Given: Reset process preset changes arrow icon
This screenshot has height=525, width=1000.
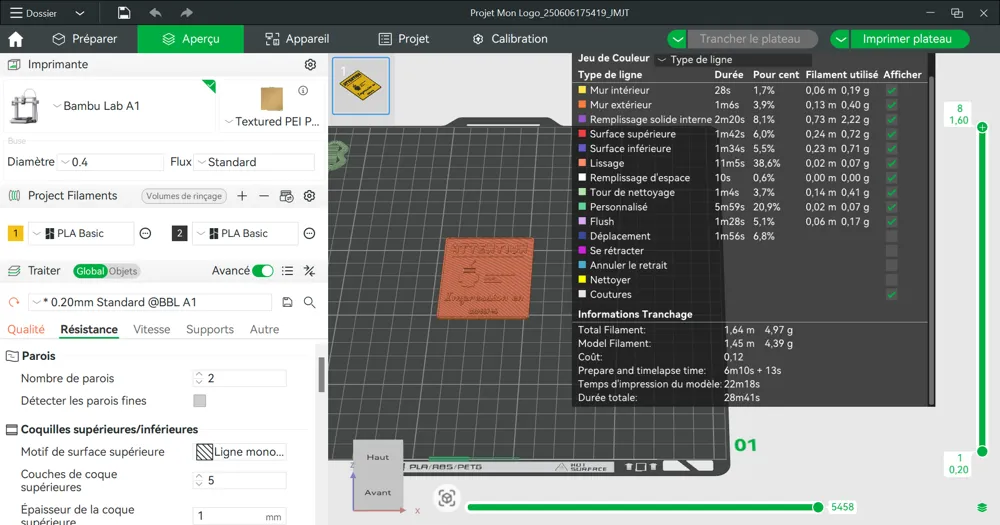Looking at the screenshot, I should (x=13, y=302).
